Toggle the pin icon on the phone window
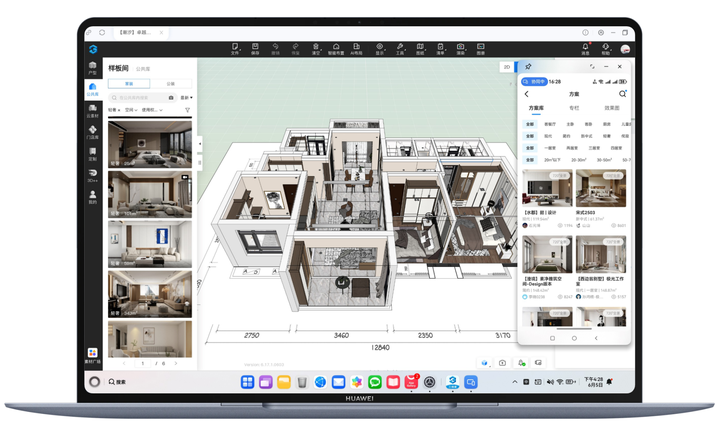This screenshot has width=720, height=433. click(528, 67)
